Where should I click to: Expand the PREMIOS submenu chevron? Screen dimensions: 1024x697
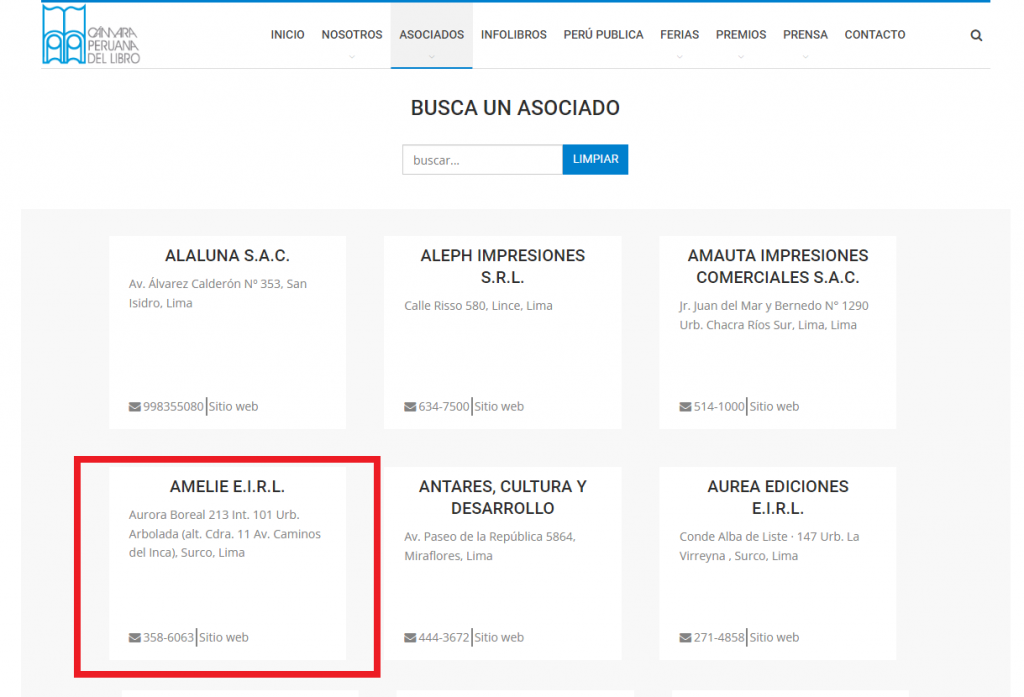tap(741, 57)
